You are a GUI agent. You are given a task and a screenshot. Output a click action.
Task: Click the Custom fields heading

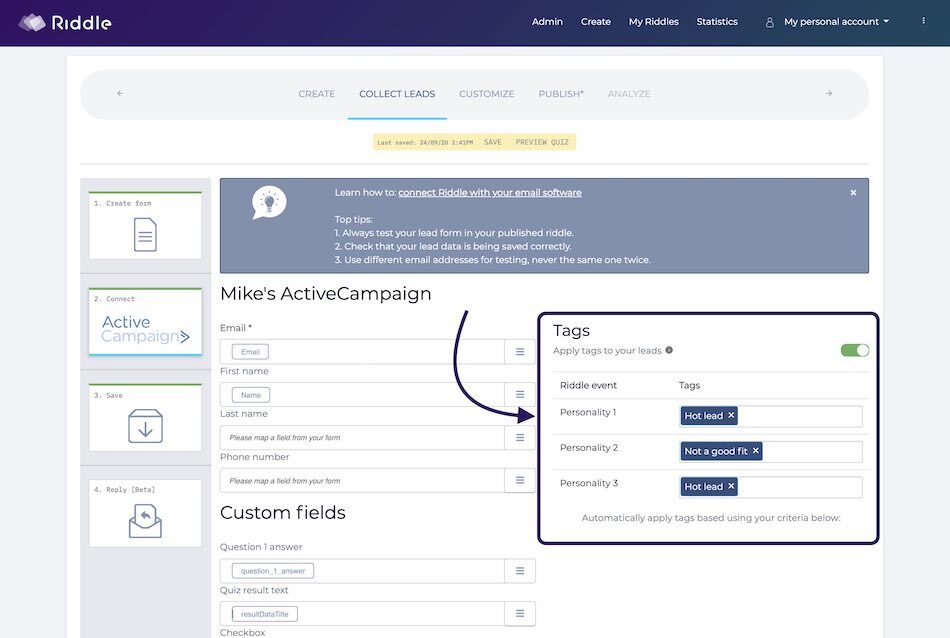tap(283, 513)
